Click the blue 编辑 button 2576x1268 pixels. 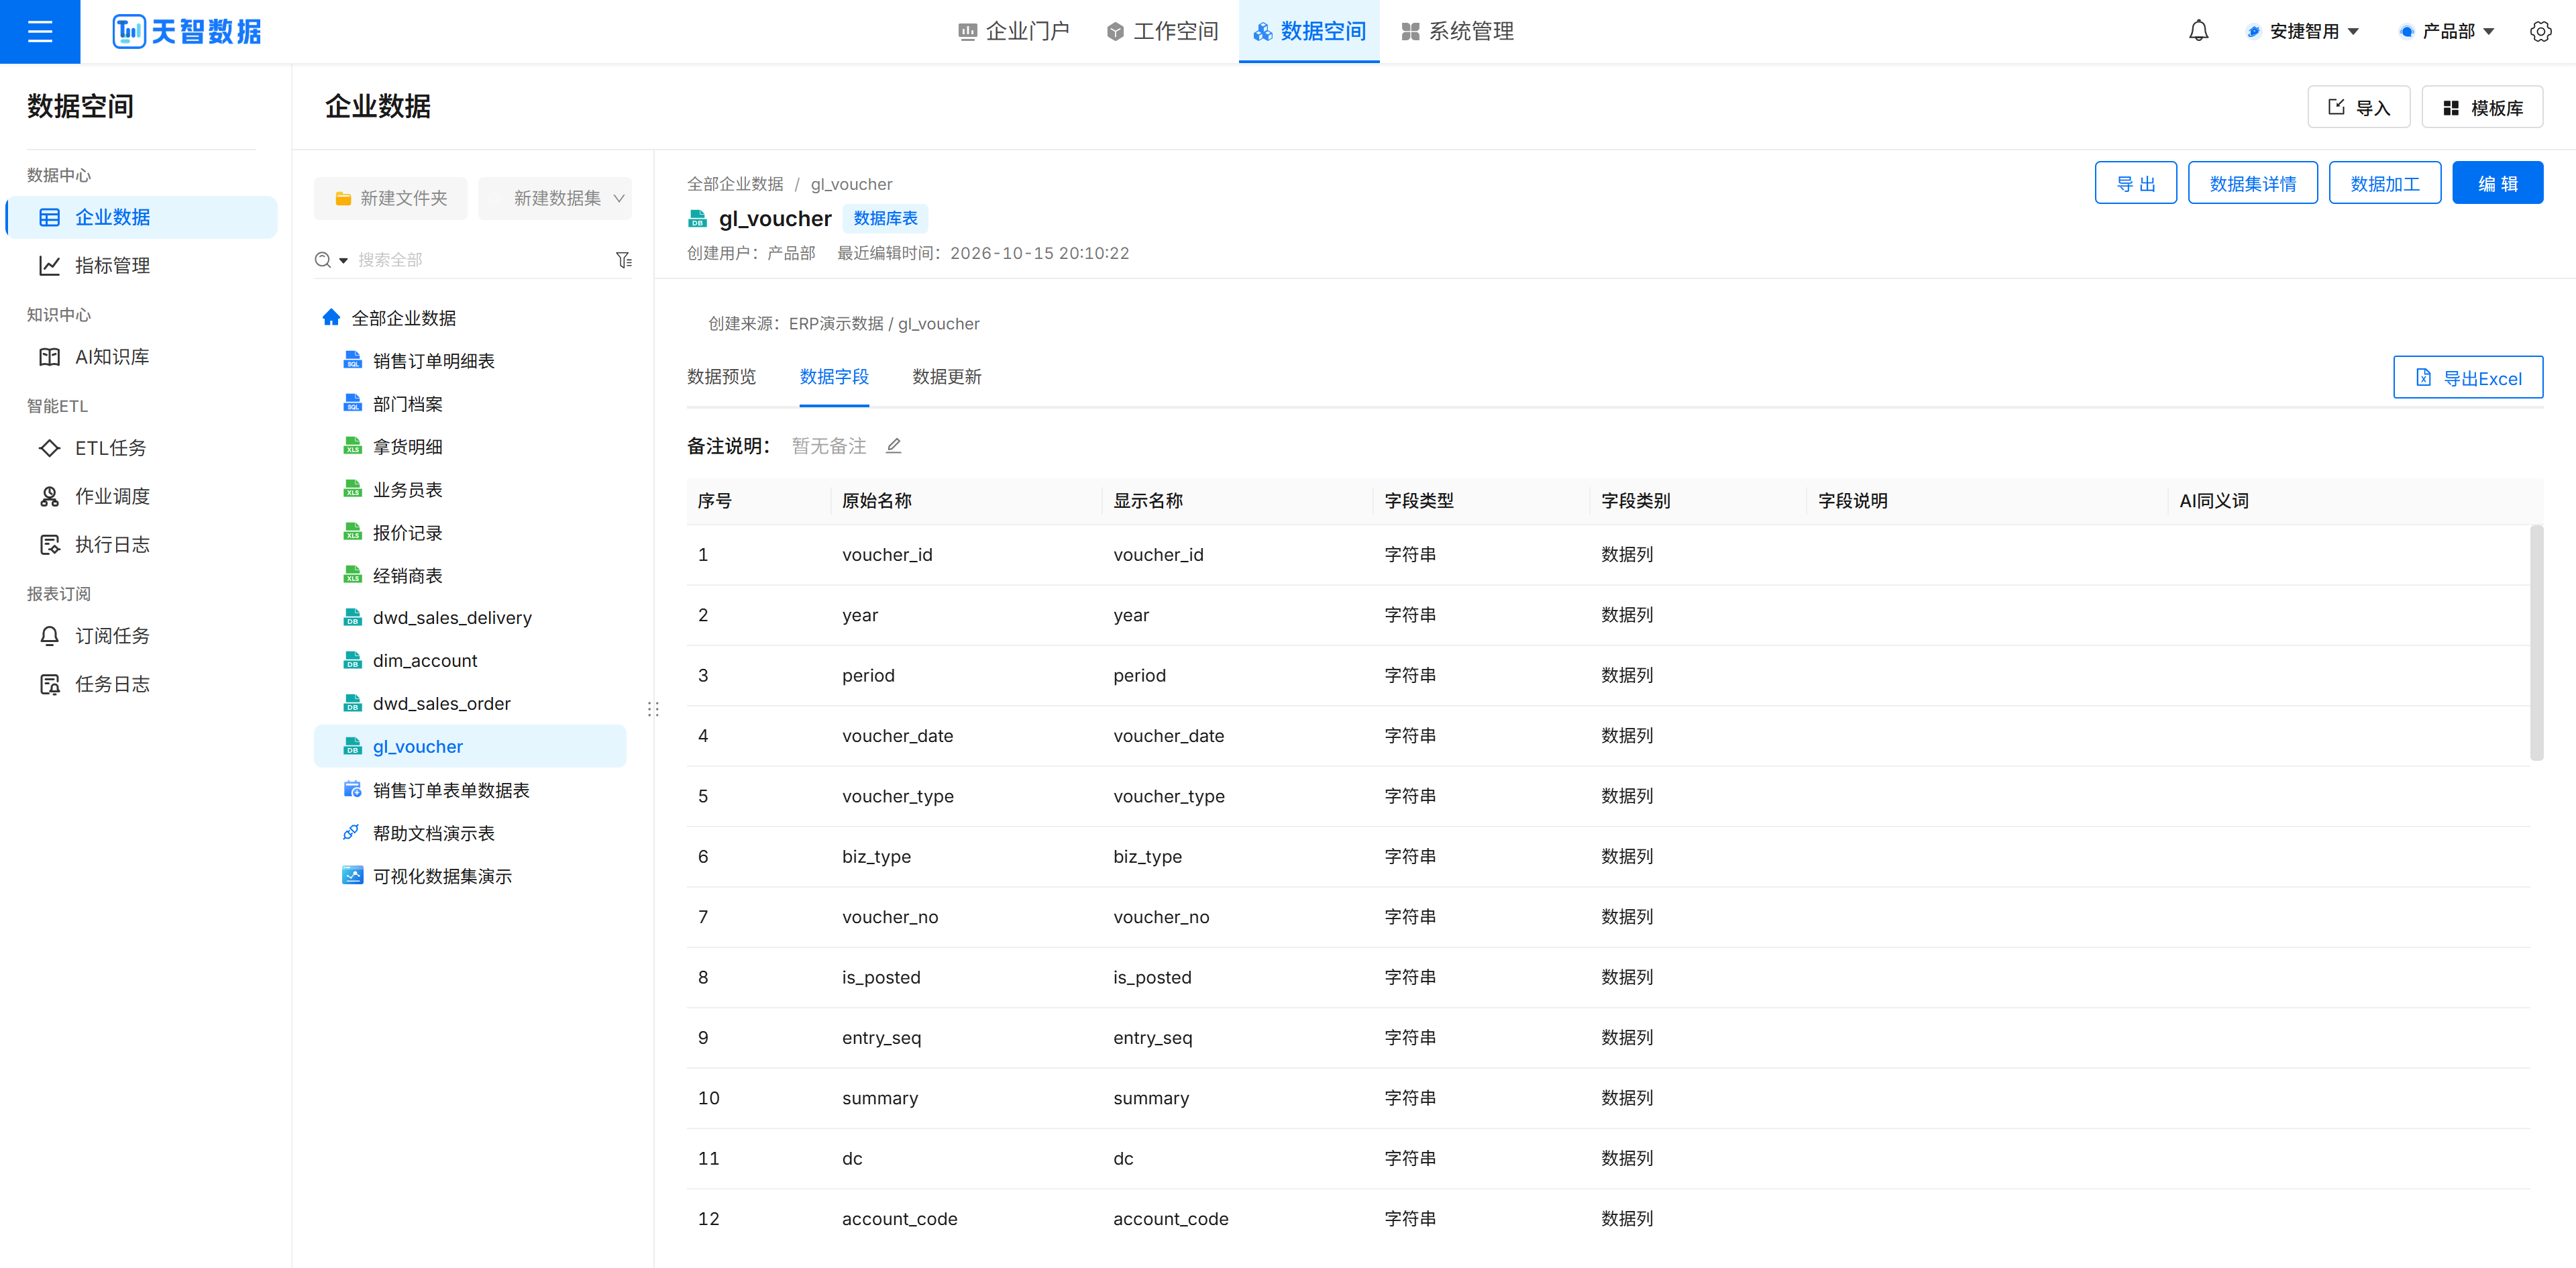(2497, 183)
